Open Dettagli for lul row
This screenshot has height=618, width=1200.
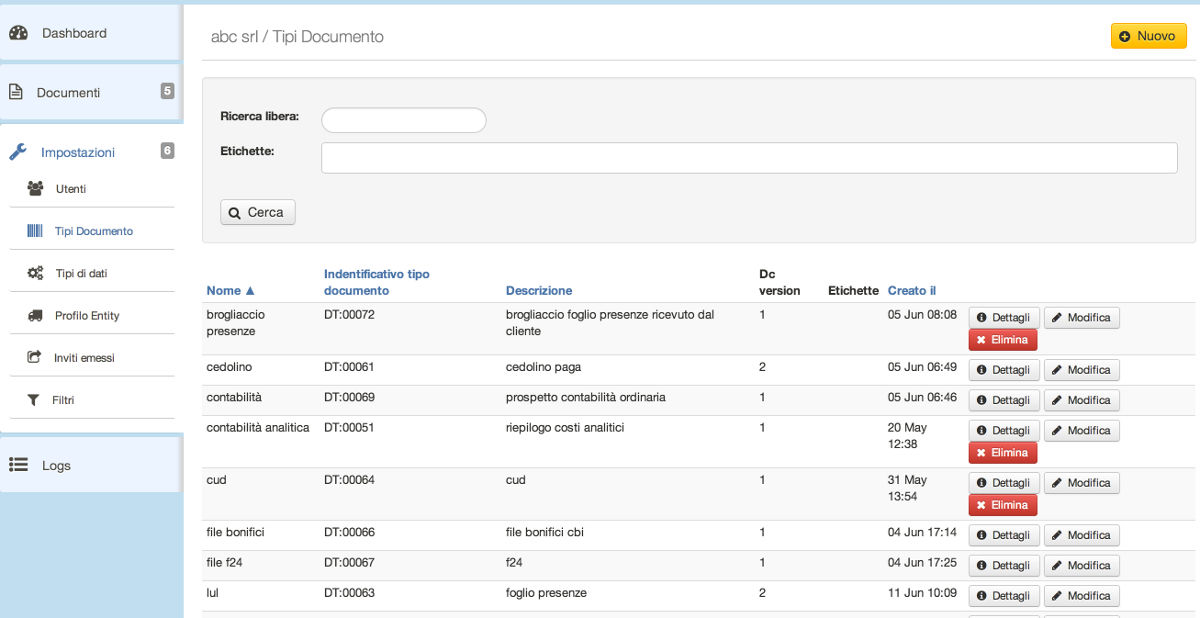[x=1004, y=595]
